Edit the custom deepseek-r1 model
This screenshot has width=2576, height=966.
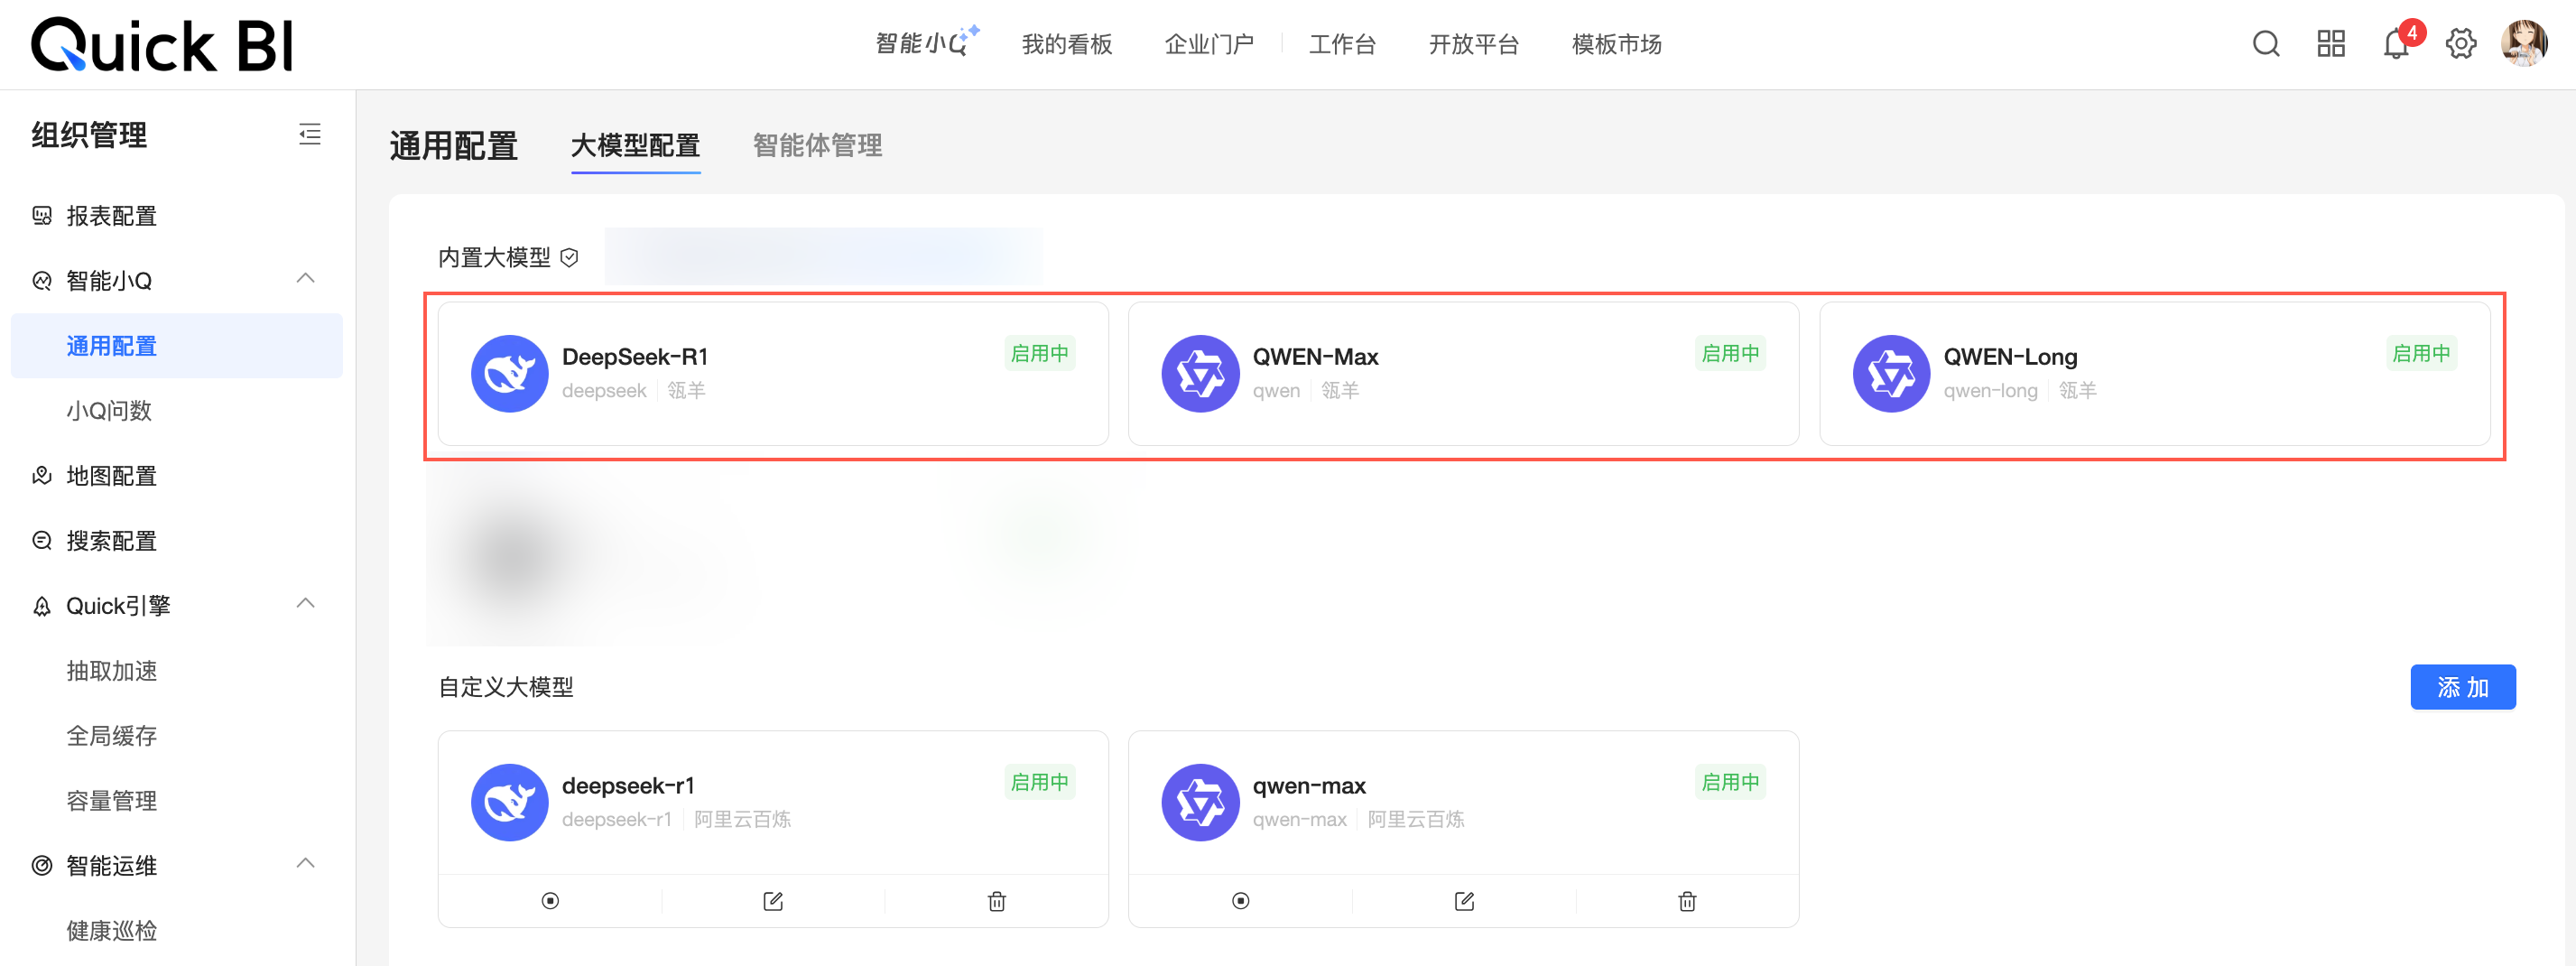pyautogui.click(x=773, y=901)
